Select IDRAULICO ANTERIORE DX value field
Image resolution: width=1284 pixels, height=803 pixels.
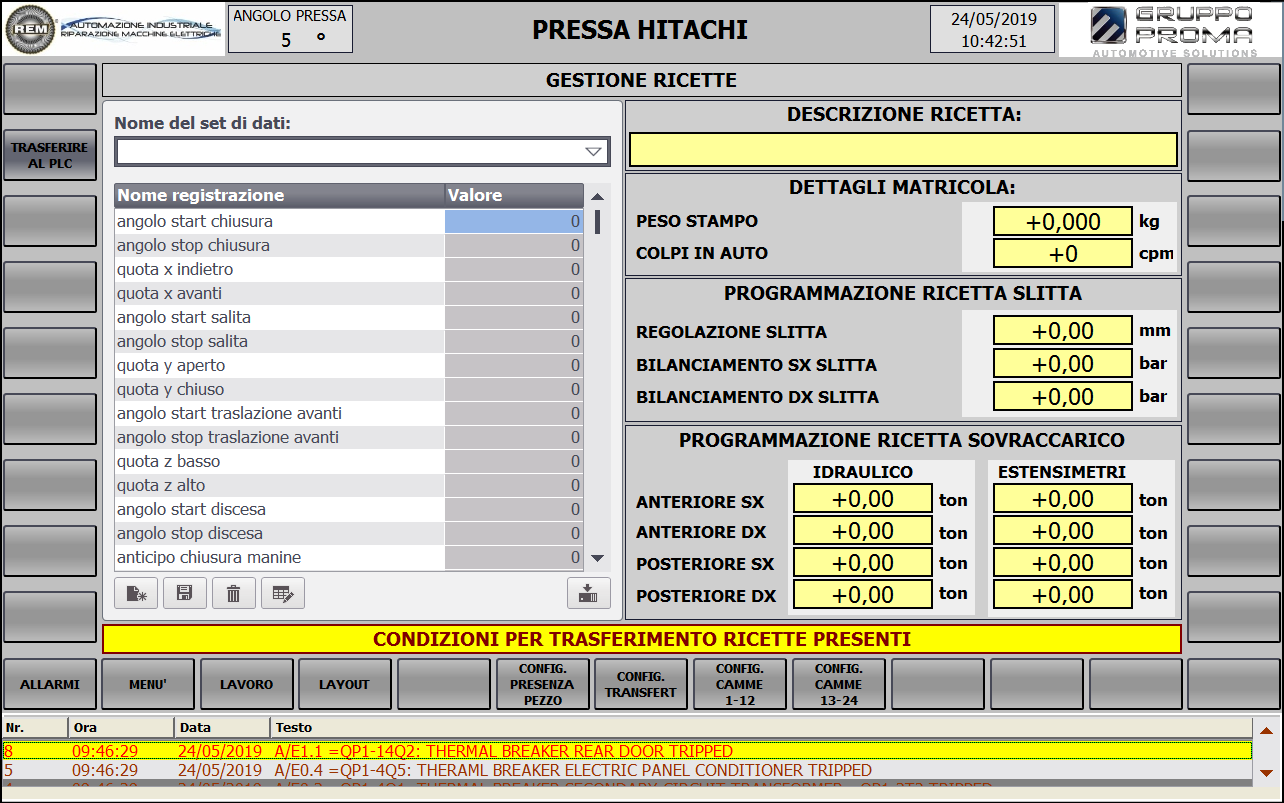click(x=863, y=531)
